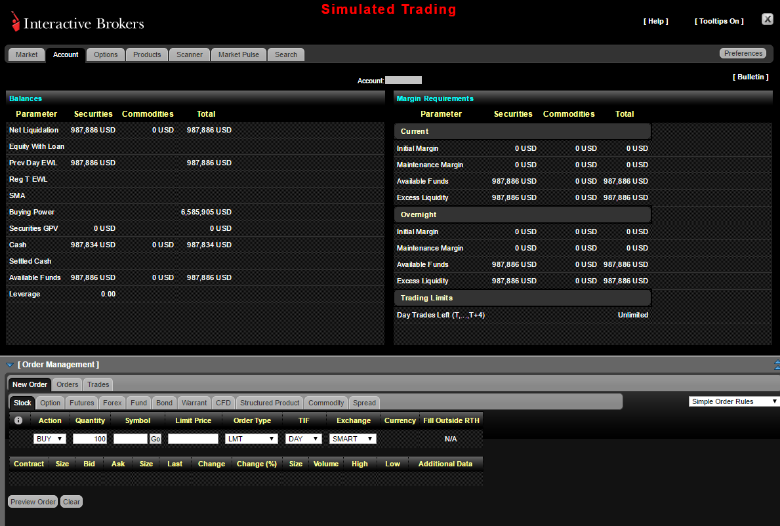Viewport: 780px width, 526px height.
Task: Select the Commodity instrument tab
Action: click(326, 403)
